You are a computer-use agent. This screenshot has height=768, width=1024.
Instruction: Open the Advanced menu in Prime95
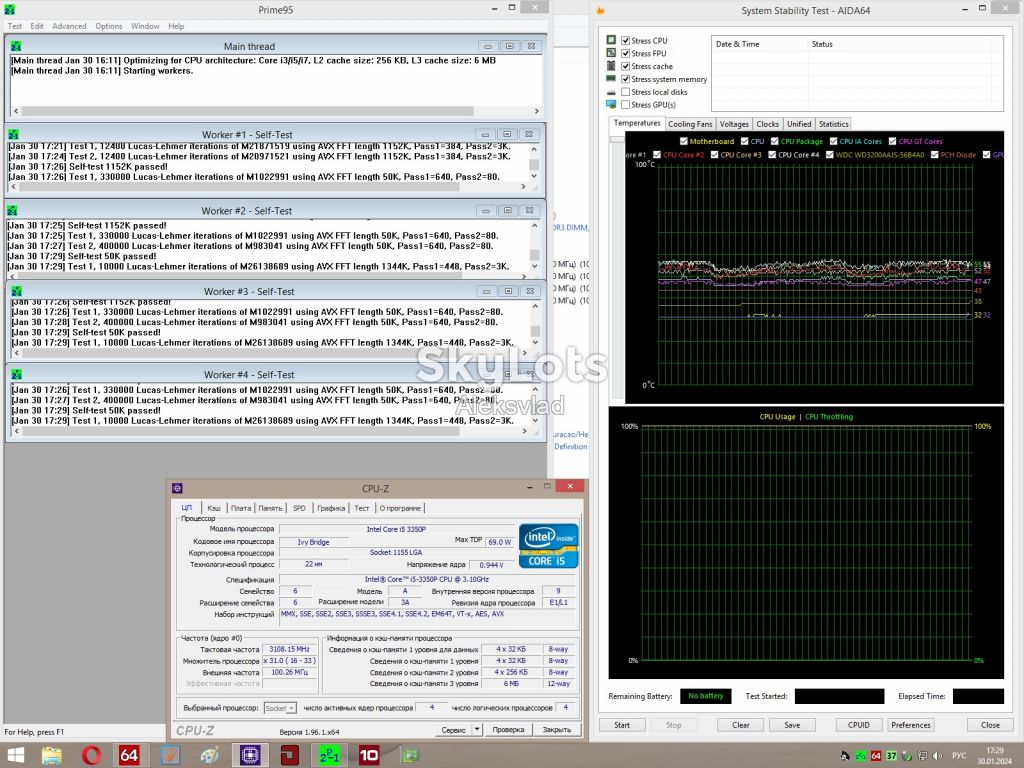click(69, 26)
